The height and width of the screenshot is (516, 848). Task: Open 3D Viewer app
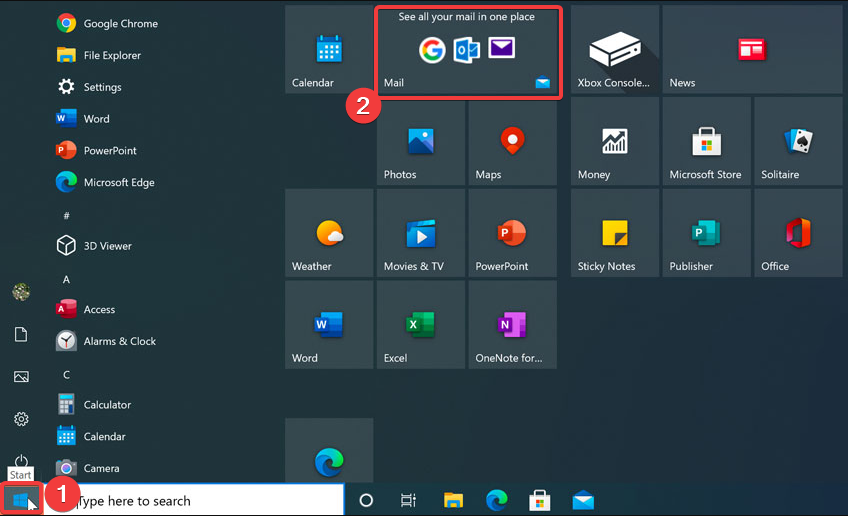point(94,246)
